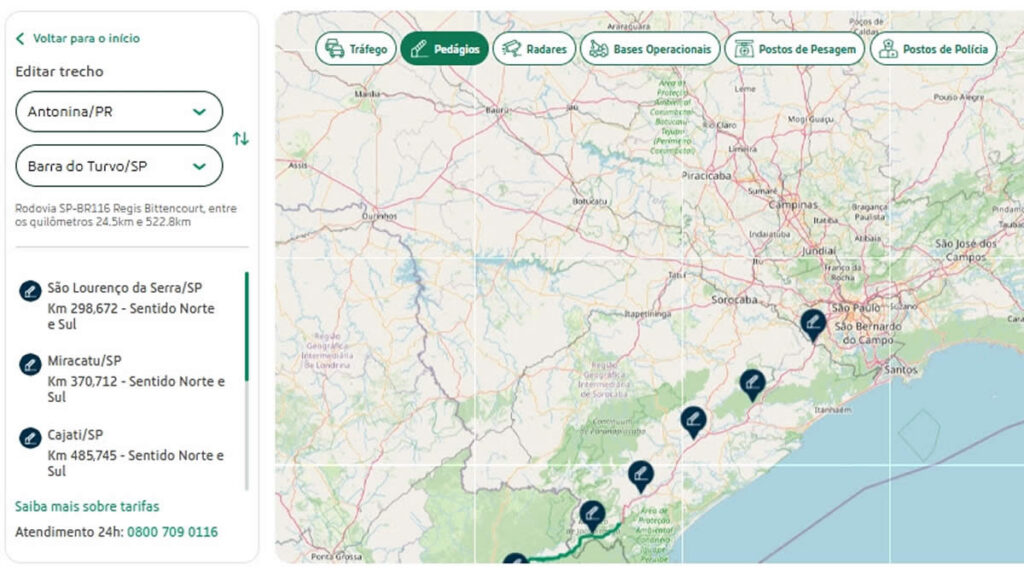Viewport: 1024px width, 576px height.
Task: Toggle the Tráfego map filter
Action: pyautogui.click(x=356, y=49)
